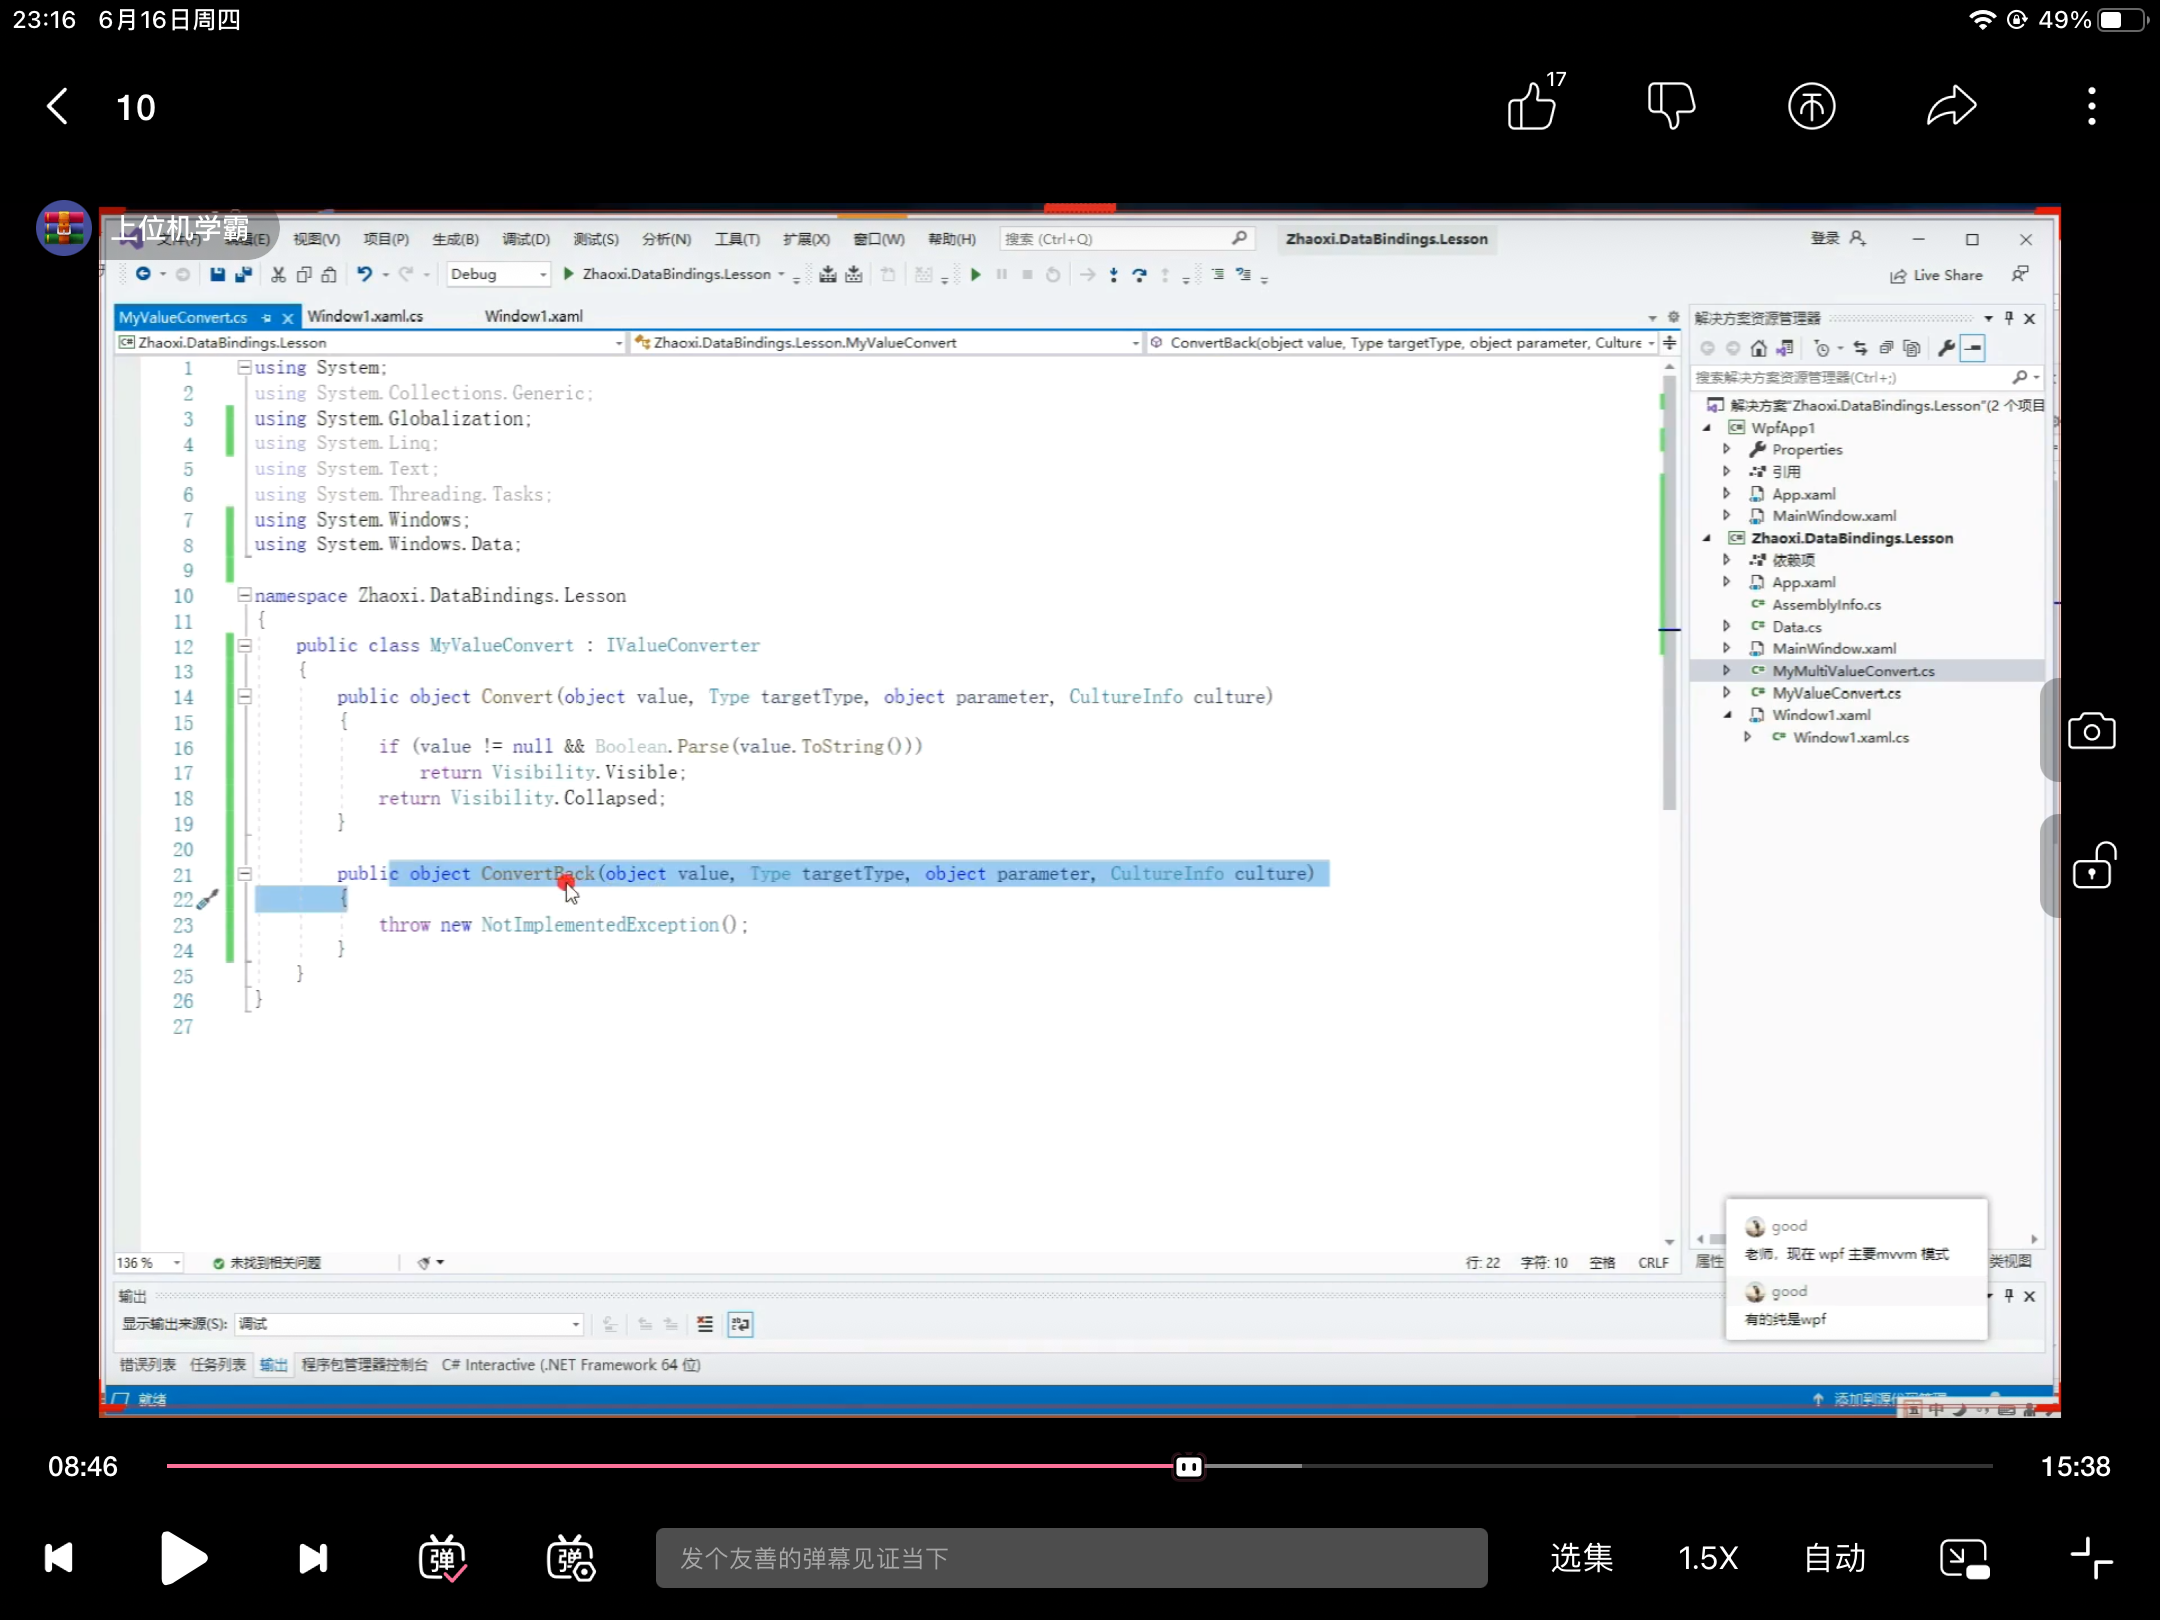Viewport: 2160px width, 1620px height.
Task: Click the video progress bar handle
Action: [x=1189, y=1466]
